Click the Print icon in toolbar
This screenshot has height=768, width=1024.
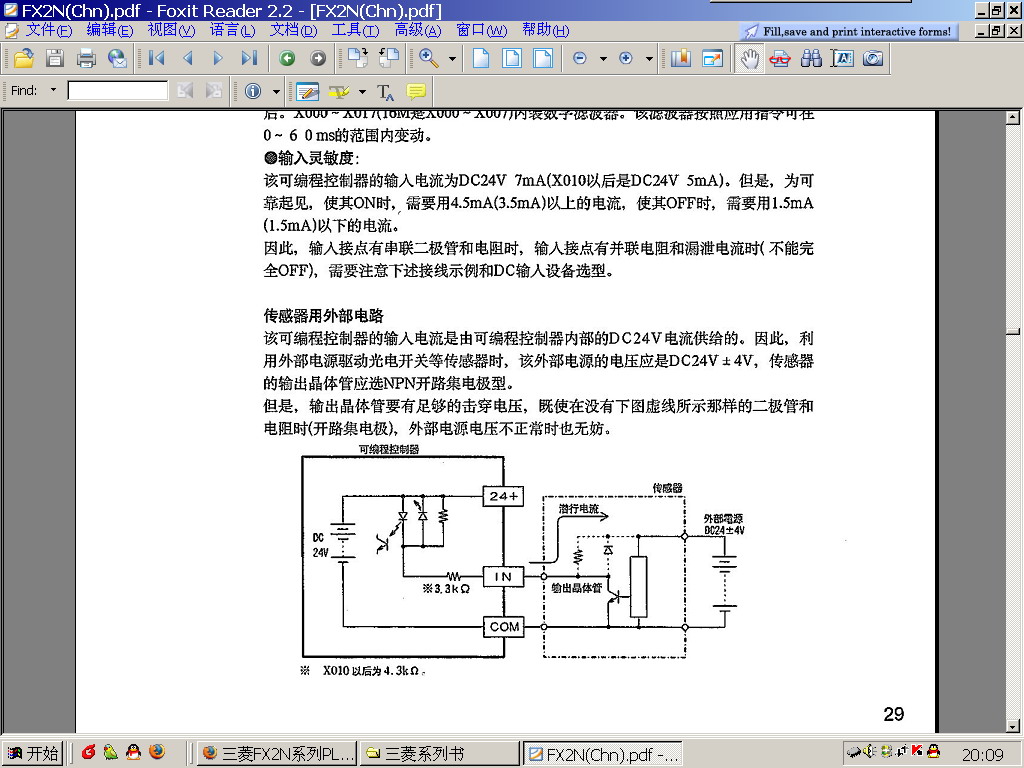click(x=86, y=58)
